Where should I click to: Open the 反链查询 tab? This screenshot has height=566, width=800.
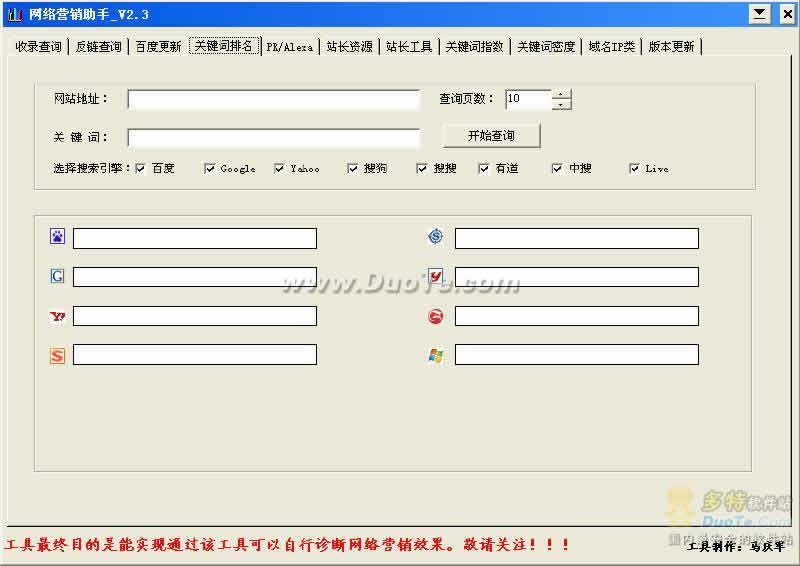98,47
